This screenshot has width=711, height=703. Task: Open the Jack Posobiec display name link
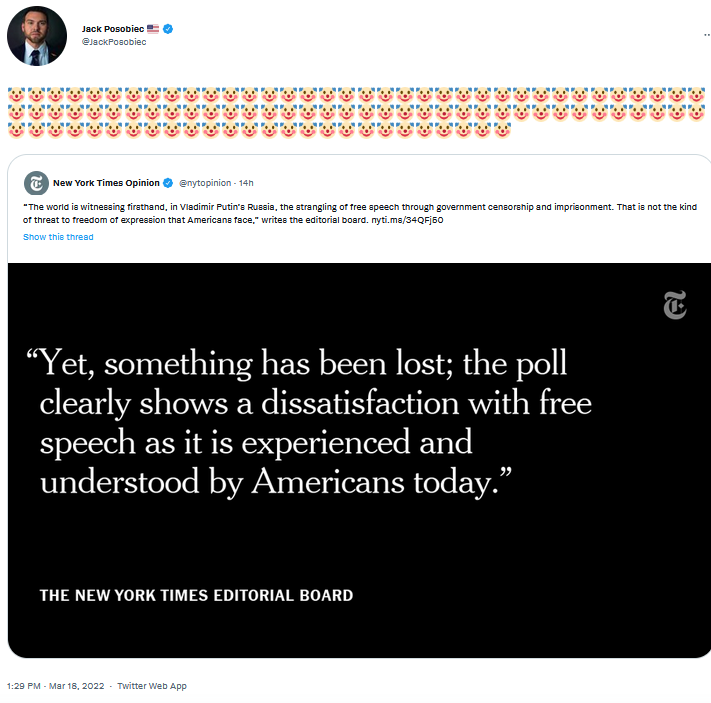[x=113, y=29]
